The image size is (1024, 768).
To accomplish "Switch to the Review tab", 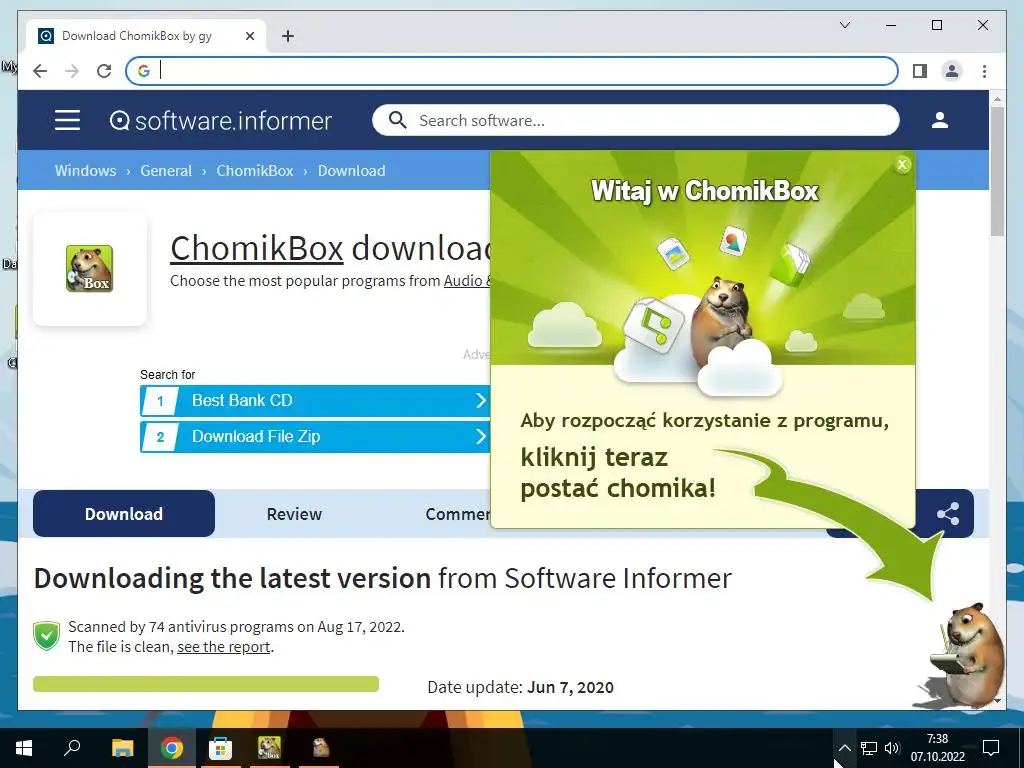I will 294,514.
